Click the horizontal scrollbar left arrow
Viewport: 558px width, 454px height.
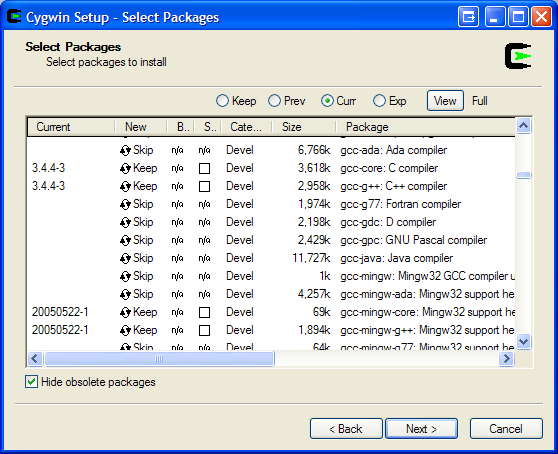pos(35,359)
